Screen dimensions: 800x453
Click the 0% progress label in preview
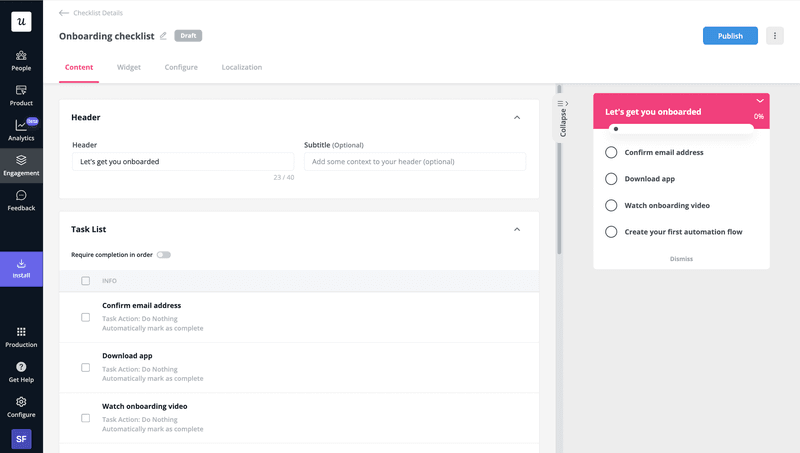pos(759,116)
